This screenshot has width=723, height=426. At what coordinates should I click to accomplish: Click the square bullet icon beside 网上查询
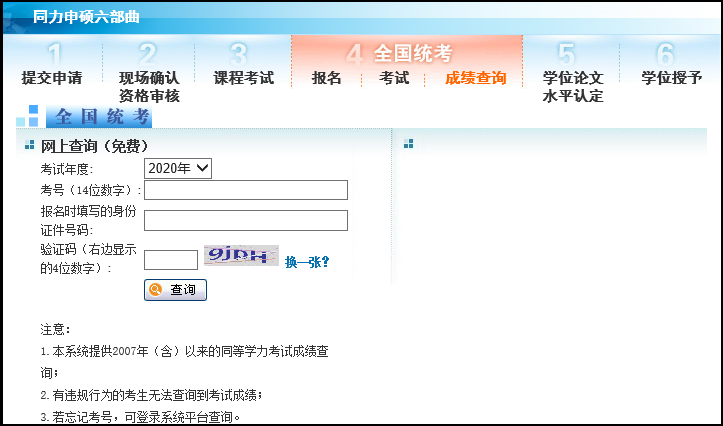click(30, 145)
